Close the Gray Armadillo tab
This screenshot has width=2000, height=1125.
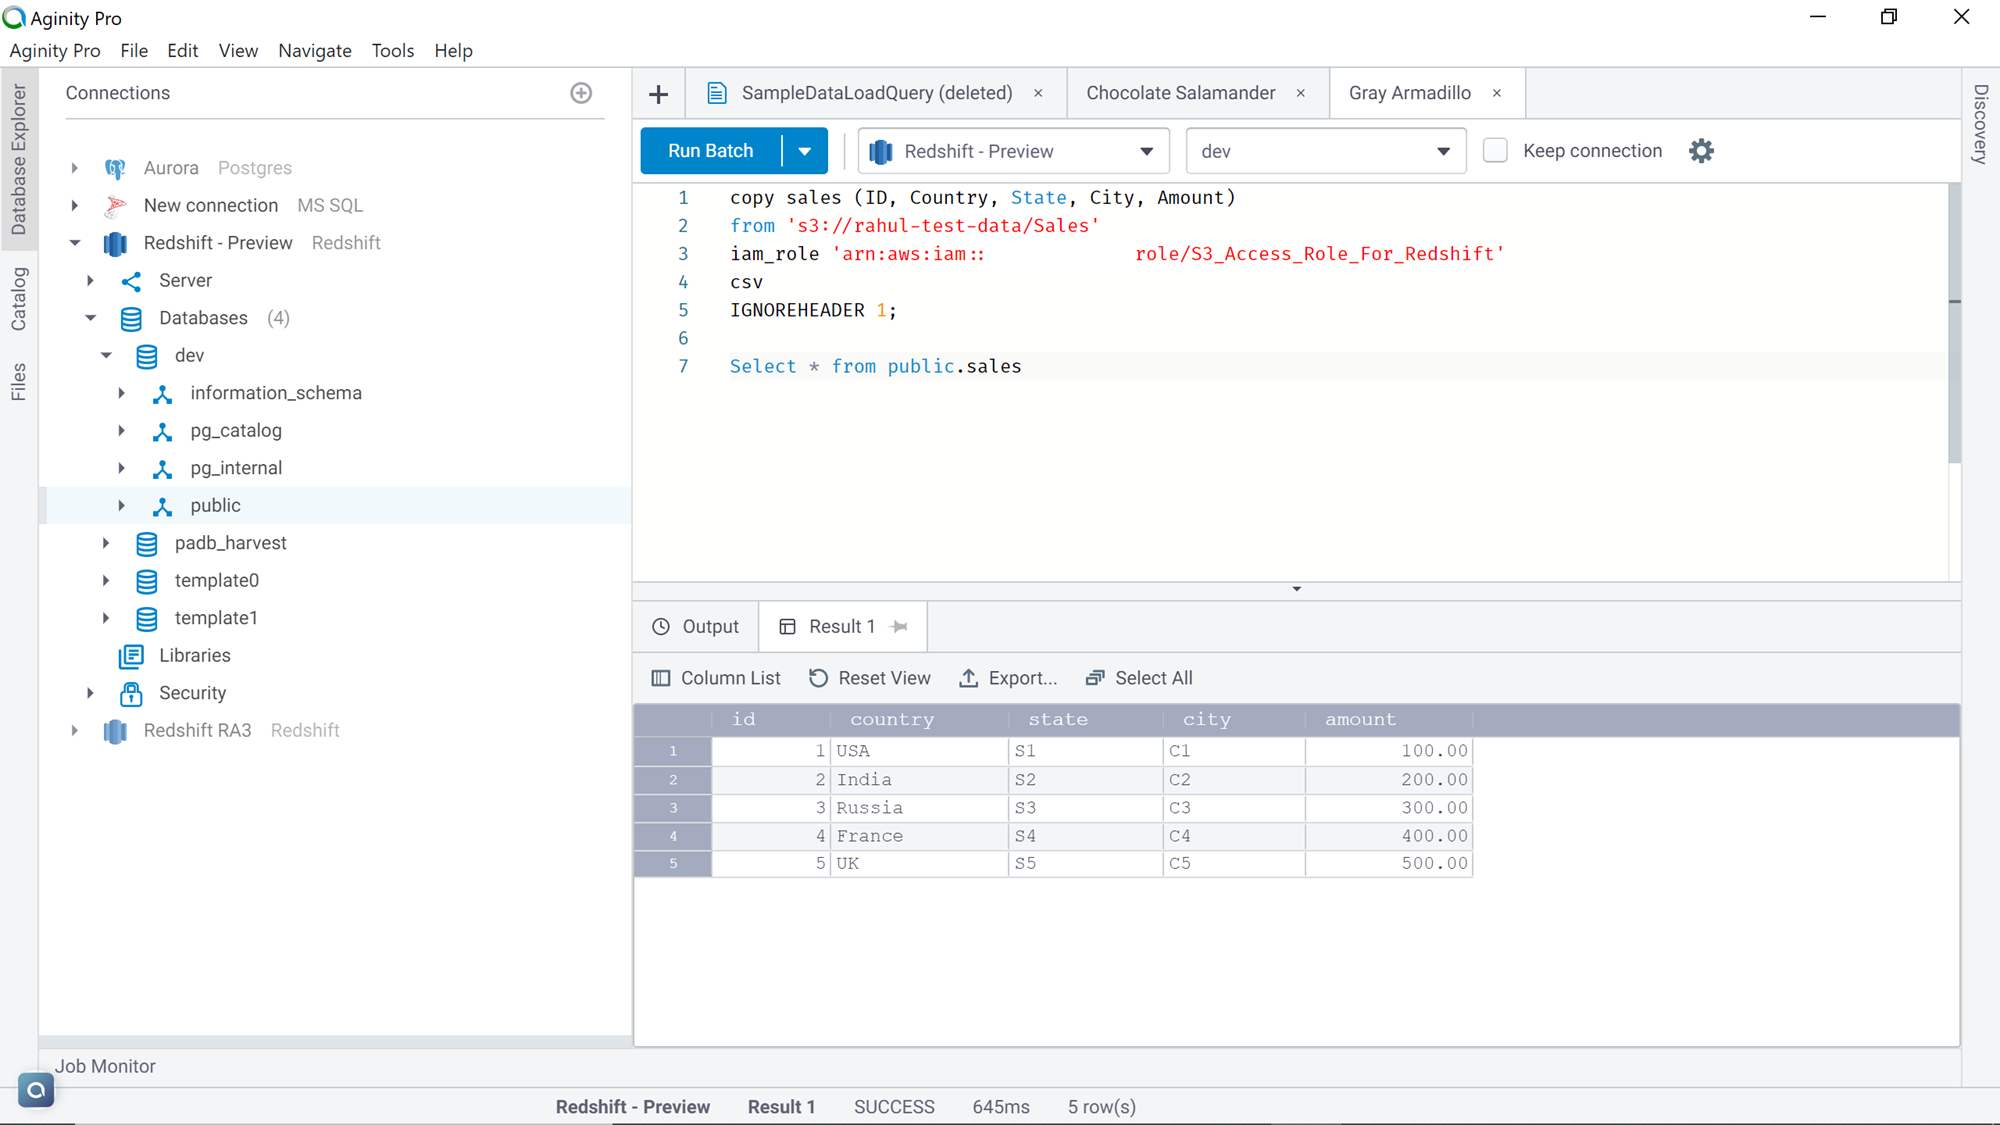[1497, 93]
